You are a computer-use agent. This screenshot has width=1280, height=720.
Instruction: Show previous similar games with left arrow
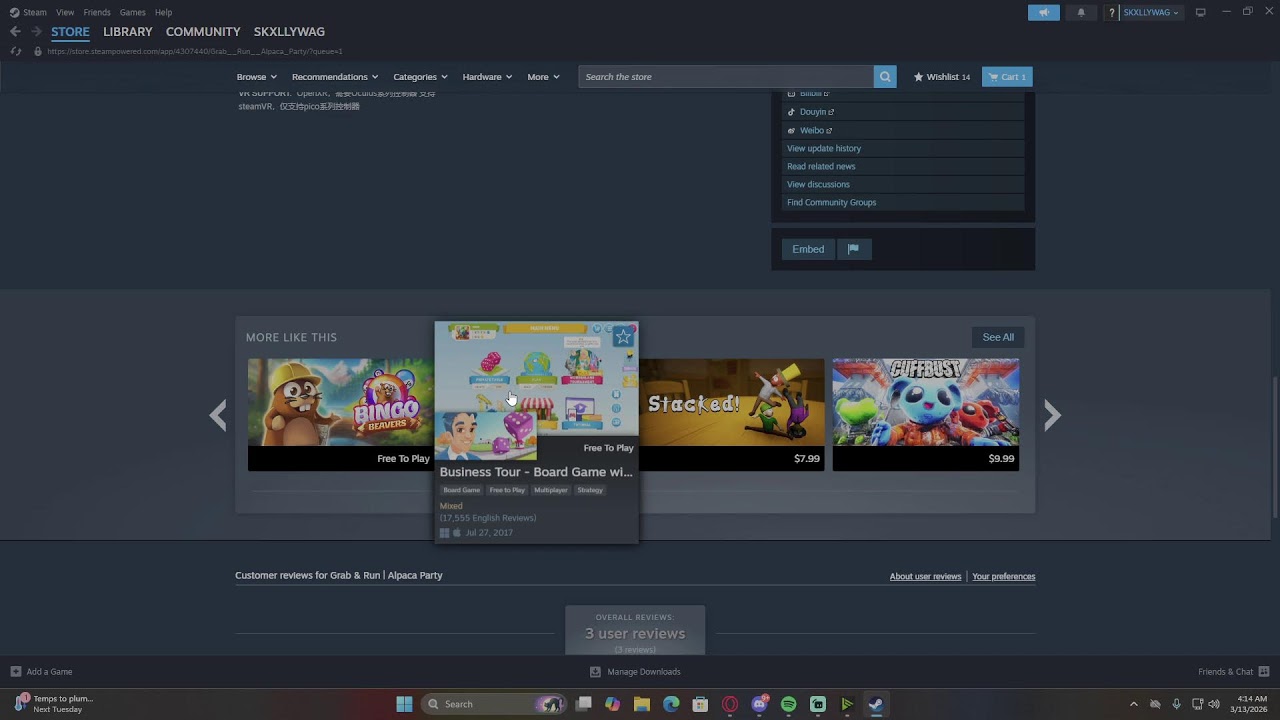218,415
